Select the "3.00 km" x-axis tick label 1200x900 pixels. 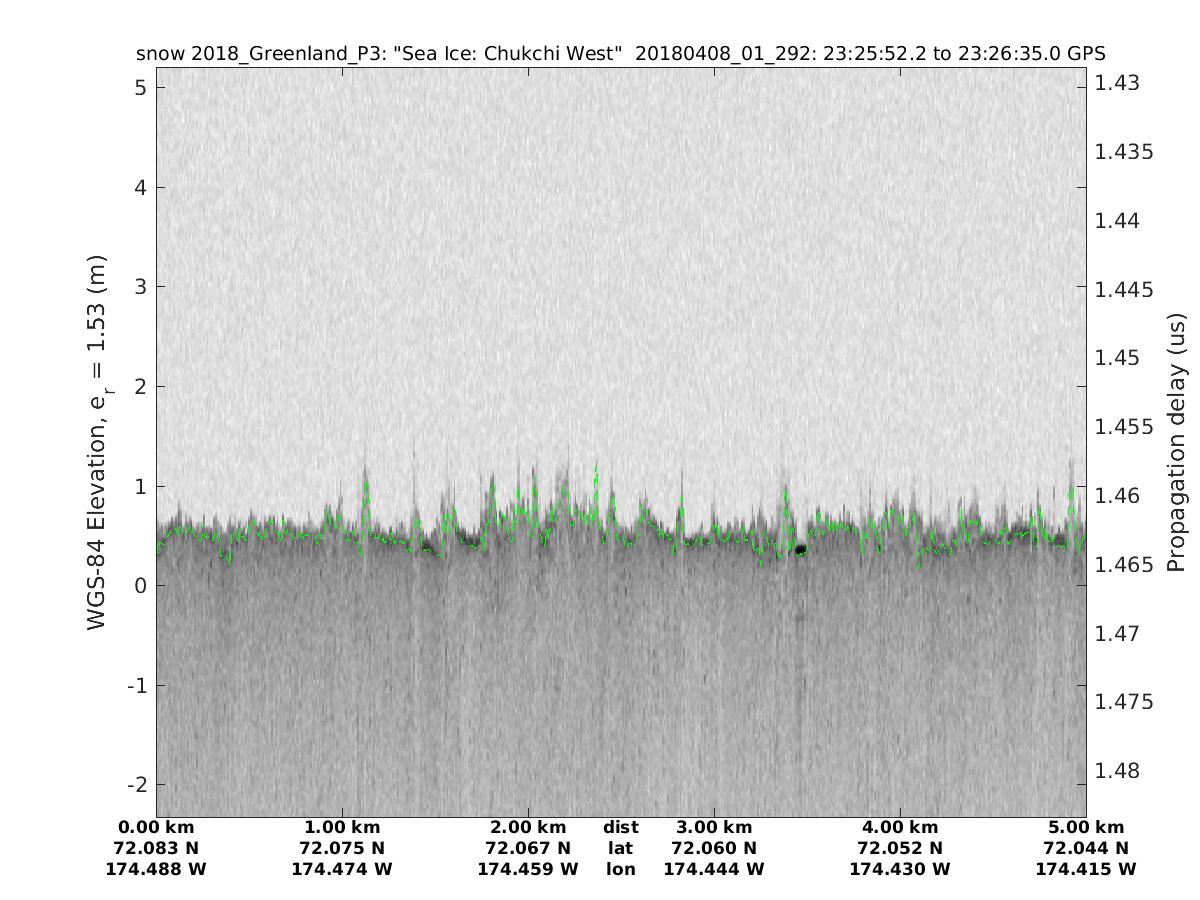714,827
